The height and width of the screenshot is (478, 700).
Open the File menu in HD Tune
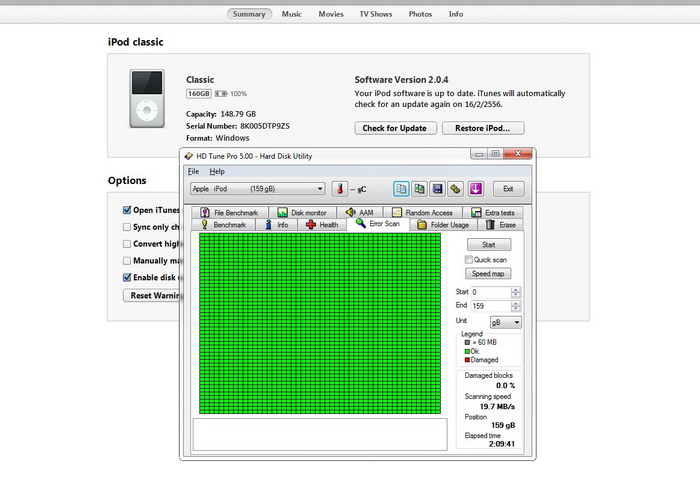[x=194, y=172]
